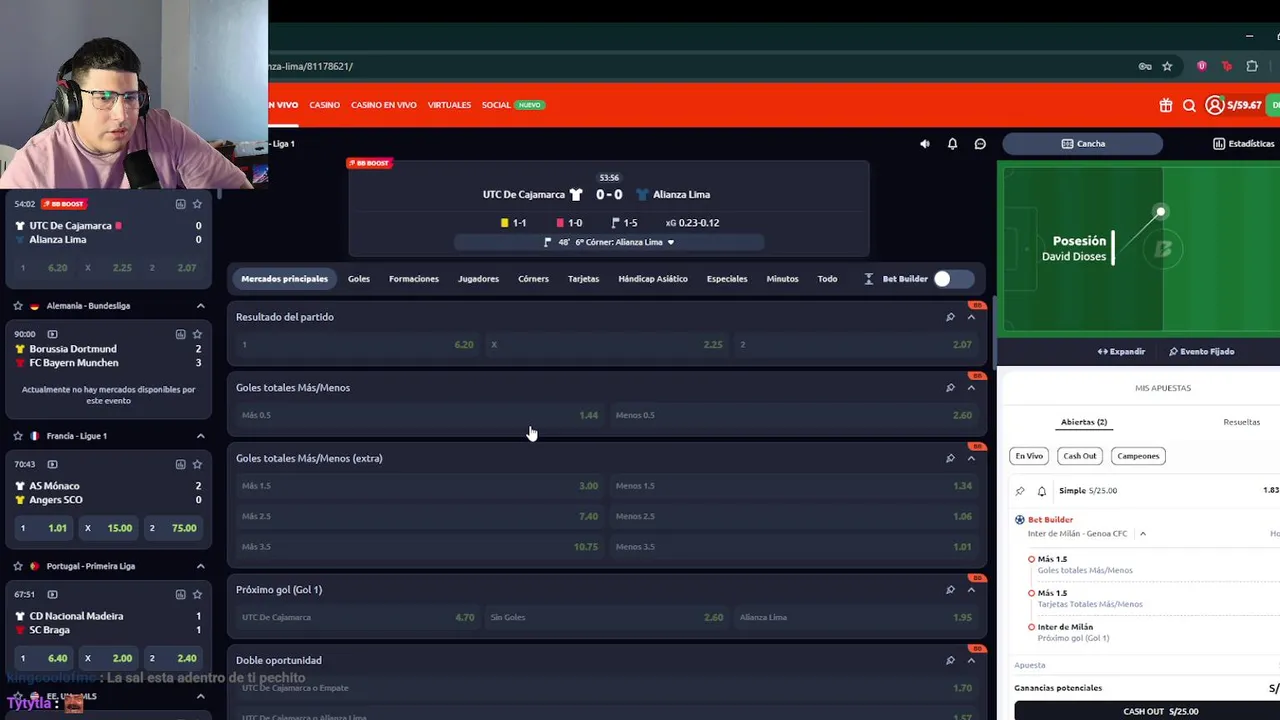Open the password key icon in address bar
This screenshot has height=720, width=1280.
(x=1145, y=66)
